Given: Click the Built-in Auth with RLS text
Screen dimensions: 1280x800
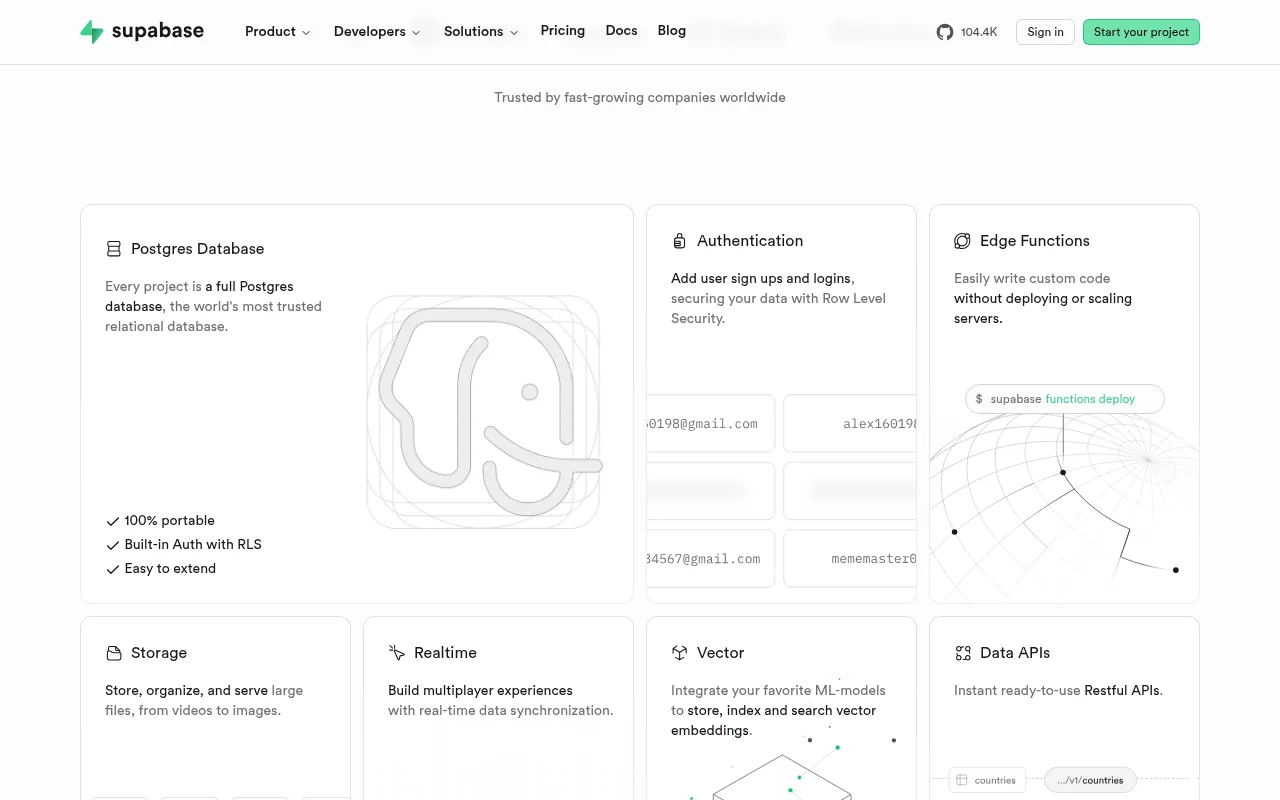Looking at the screenshot, I should pos(193,545).
